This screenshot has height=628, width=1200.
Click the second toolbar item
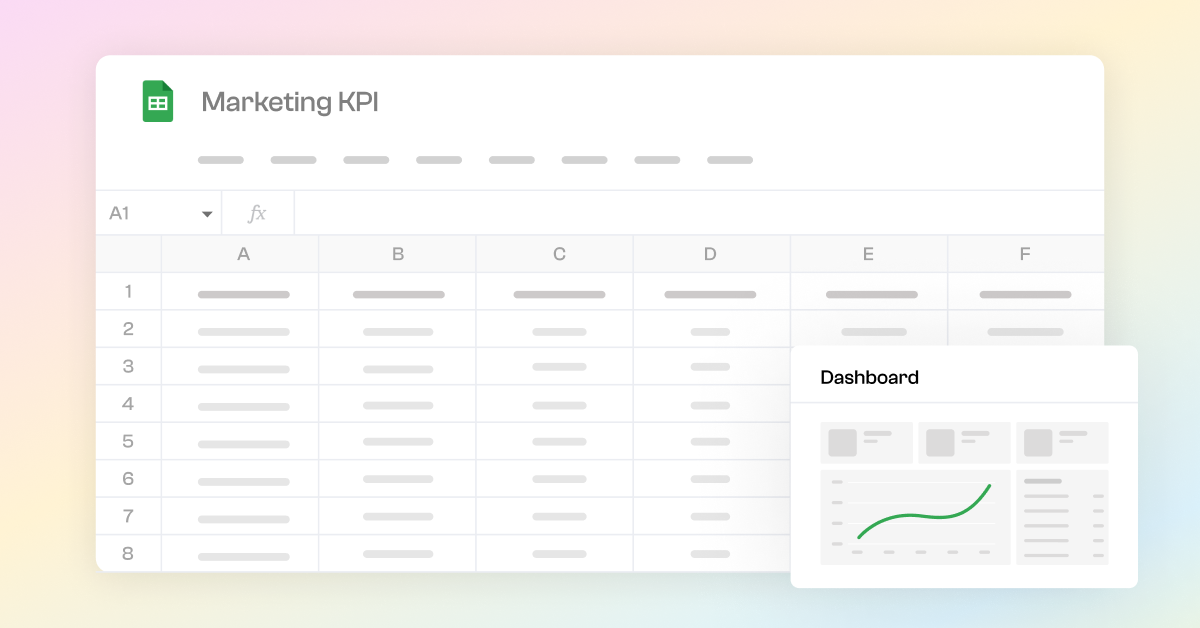[293, 159]
